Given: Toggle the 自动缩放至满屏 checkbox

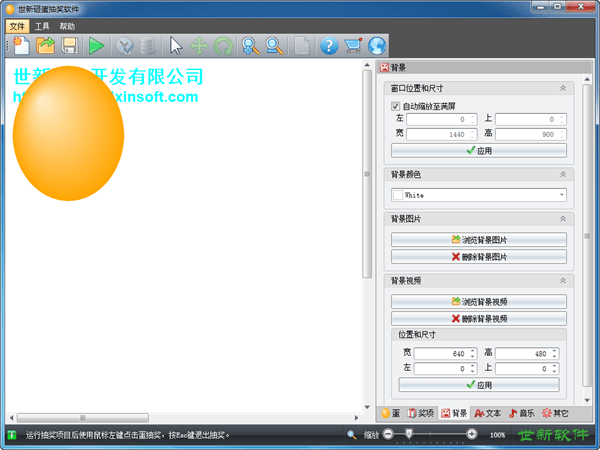Looking at the screenshot, I should pos(396,106).
